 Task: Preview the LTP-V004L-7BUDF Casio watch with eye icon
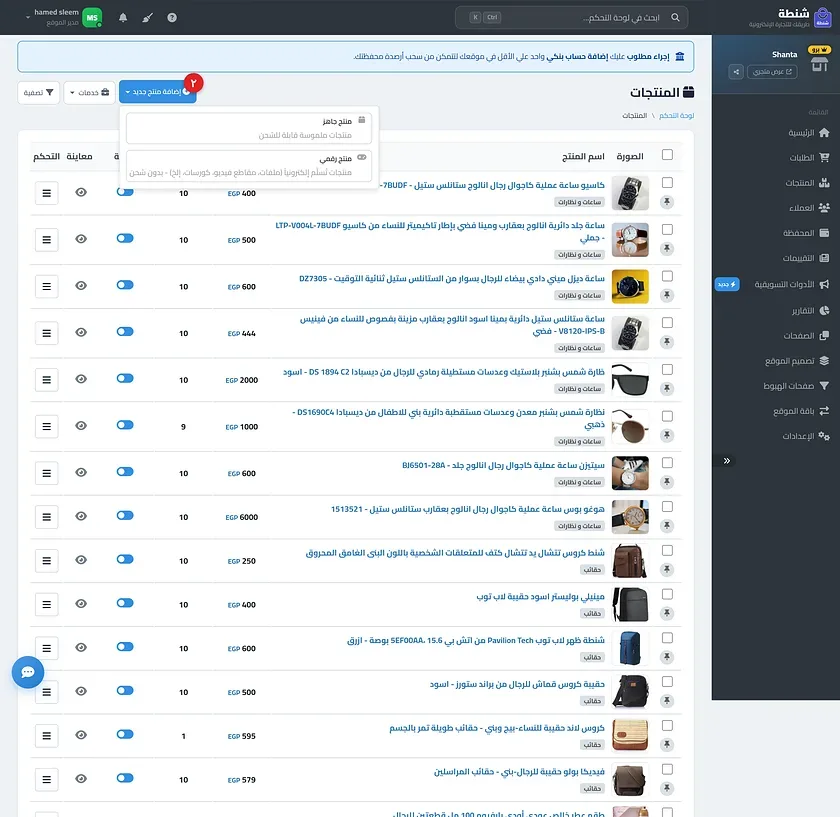coord(81,239)
